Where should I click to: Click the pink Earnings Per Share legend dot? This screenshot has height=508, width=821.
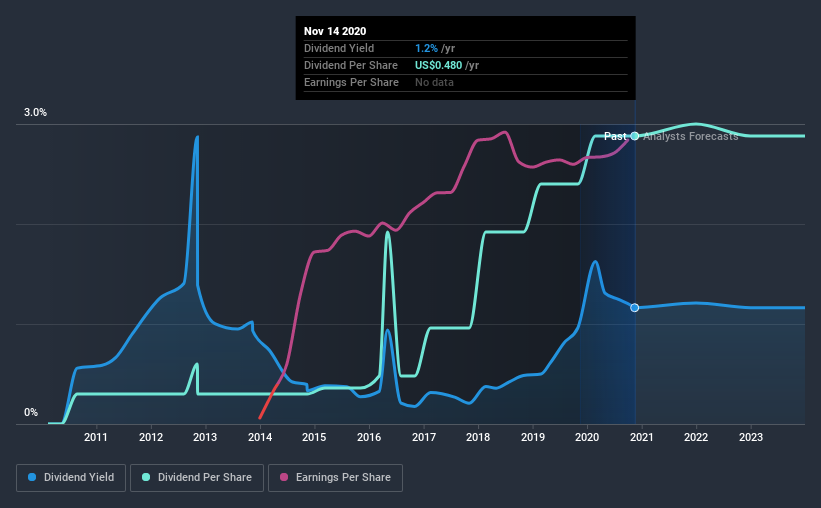284,477
